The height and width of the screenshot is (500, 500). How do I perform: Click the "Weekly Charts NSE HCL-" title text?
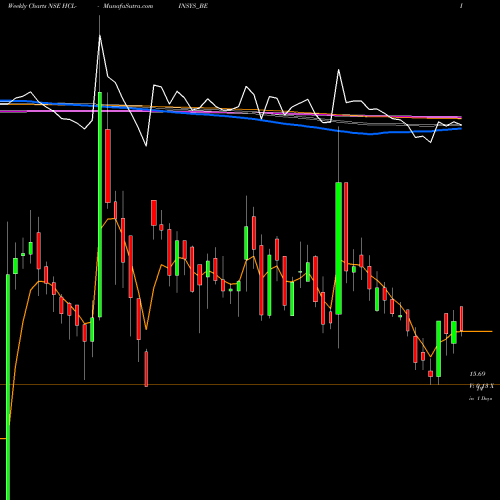pos(42,6)
